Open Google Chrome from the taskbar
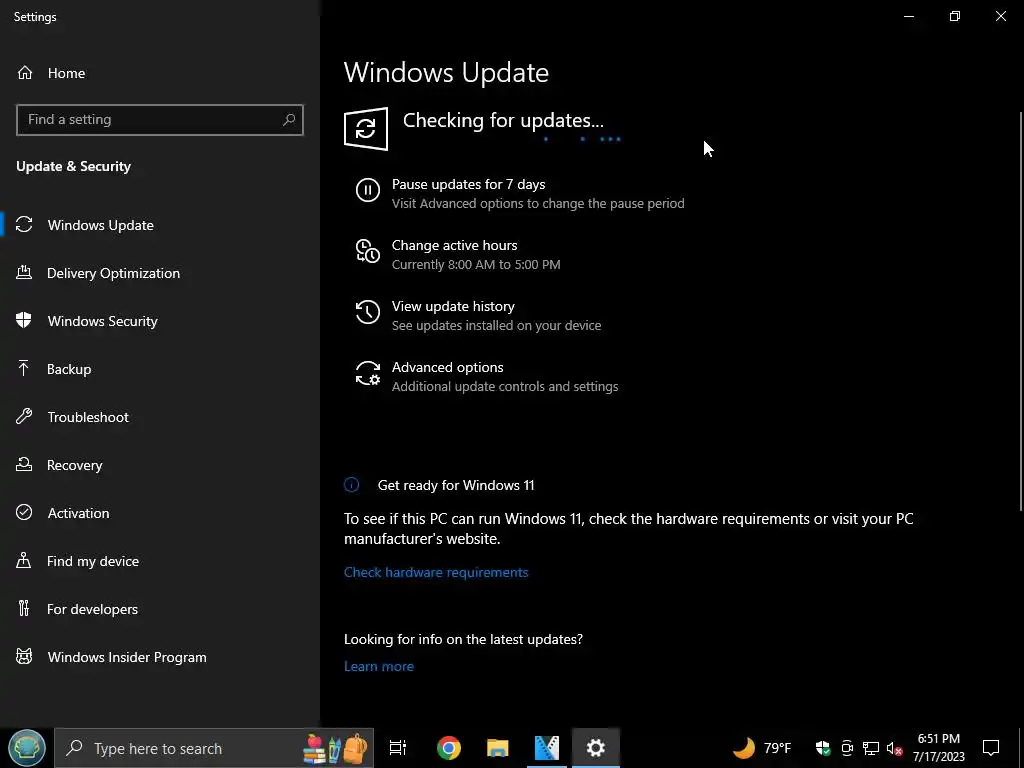This screenshot has width=1024, height=768. tap(449, 748)
